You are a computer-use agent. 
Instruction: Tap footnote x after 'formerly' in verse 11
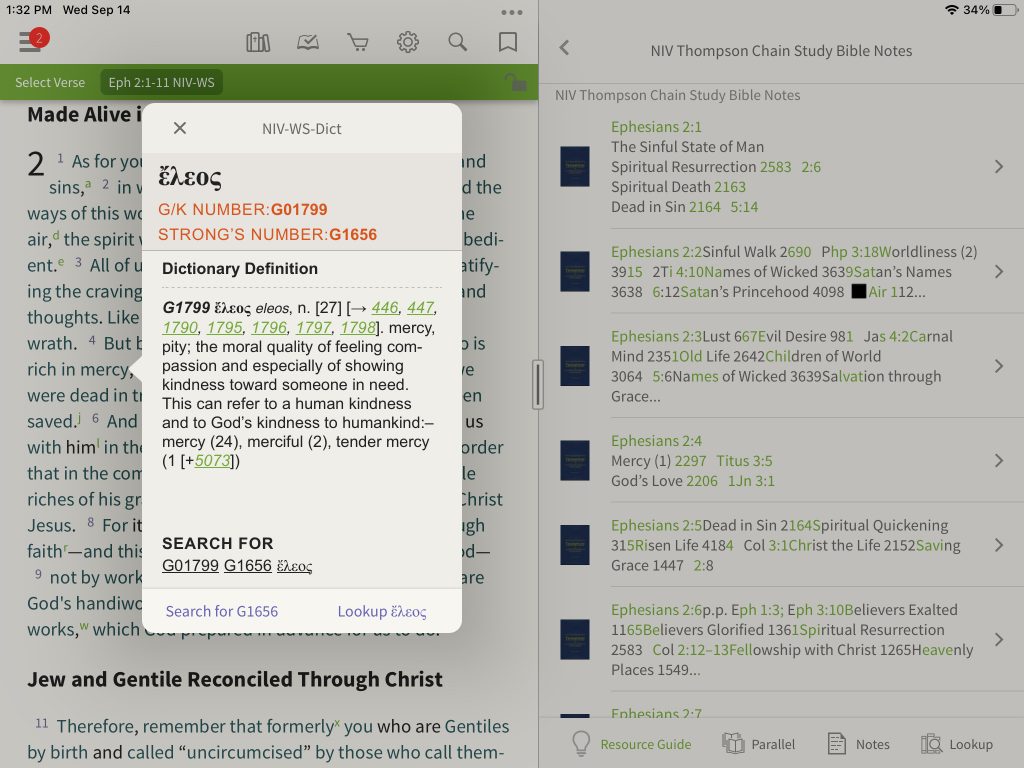point(337,722)
